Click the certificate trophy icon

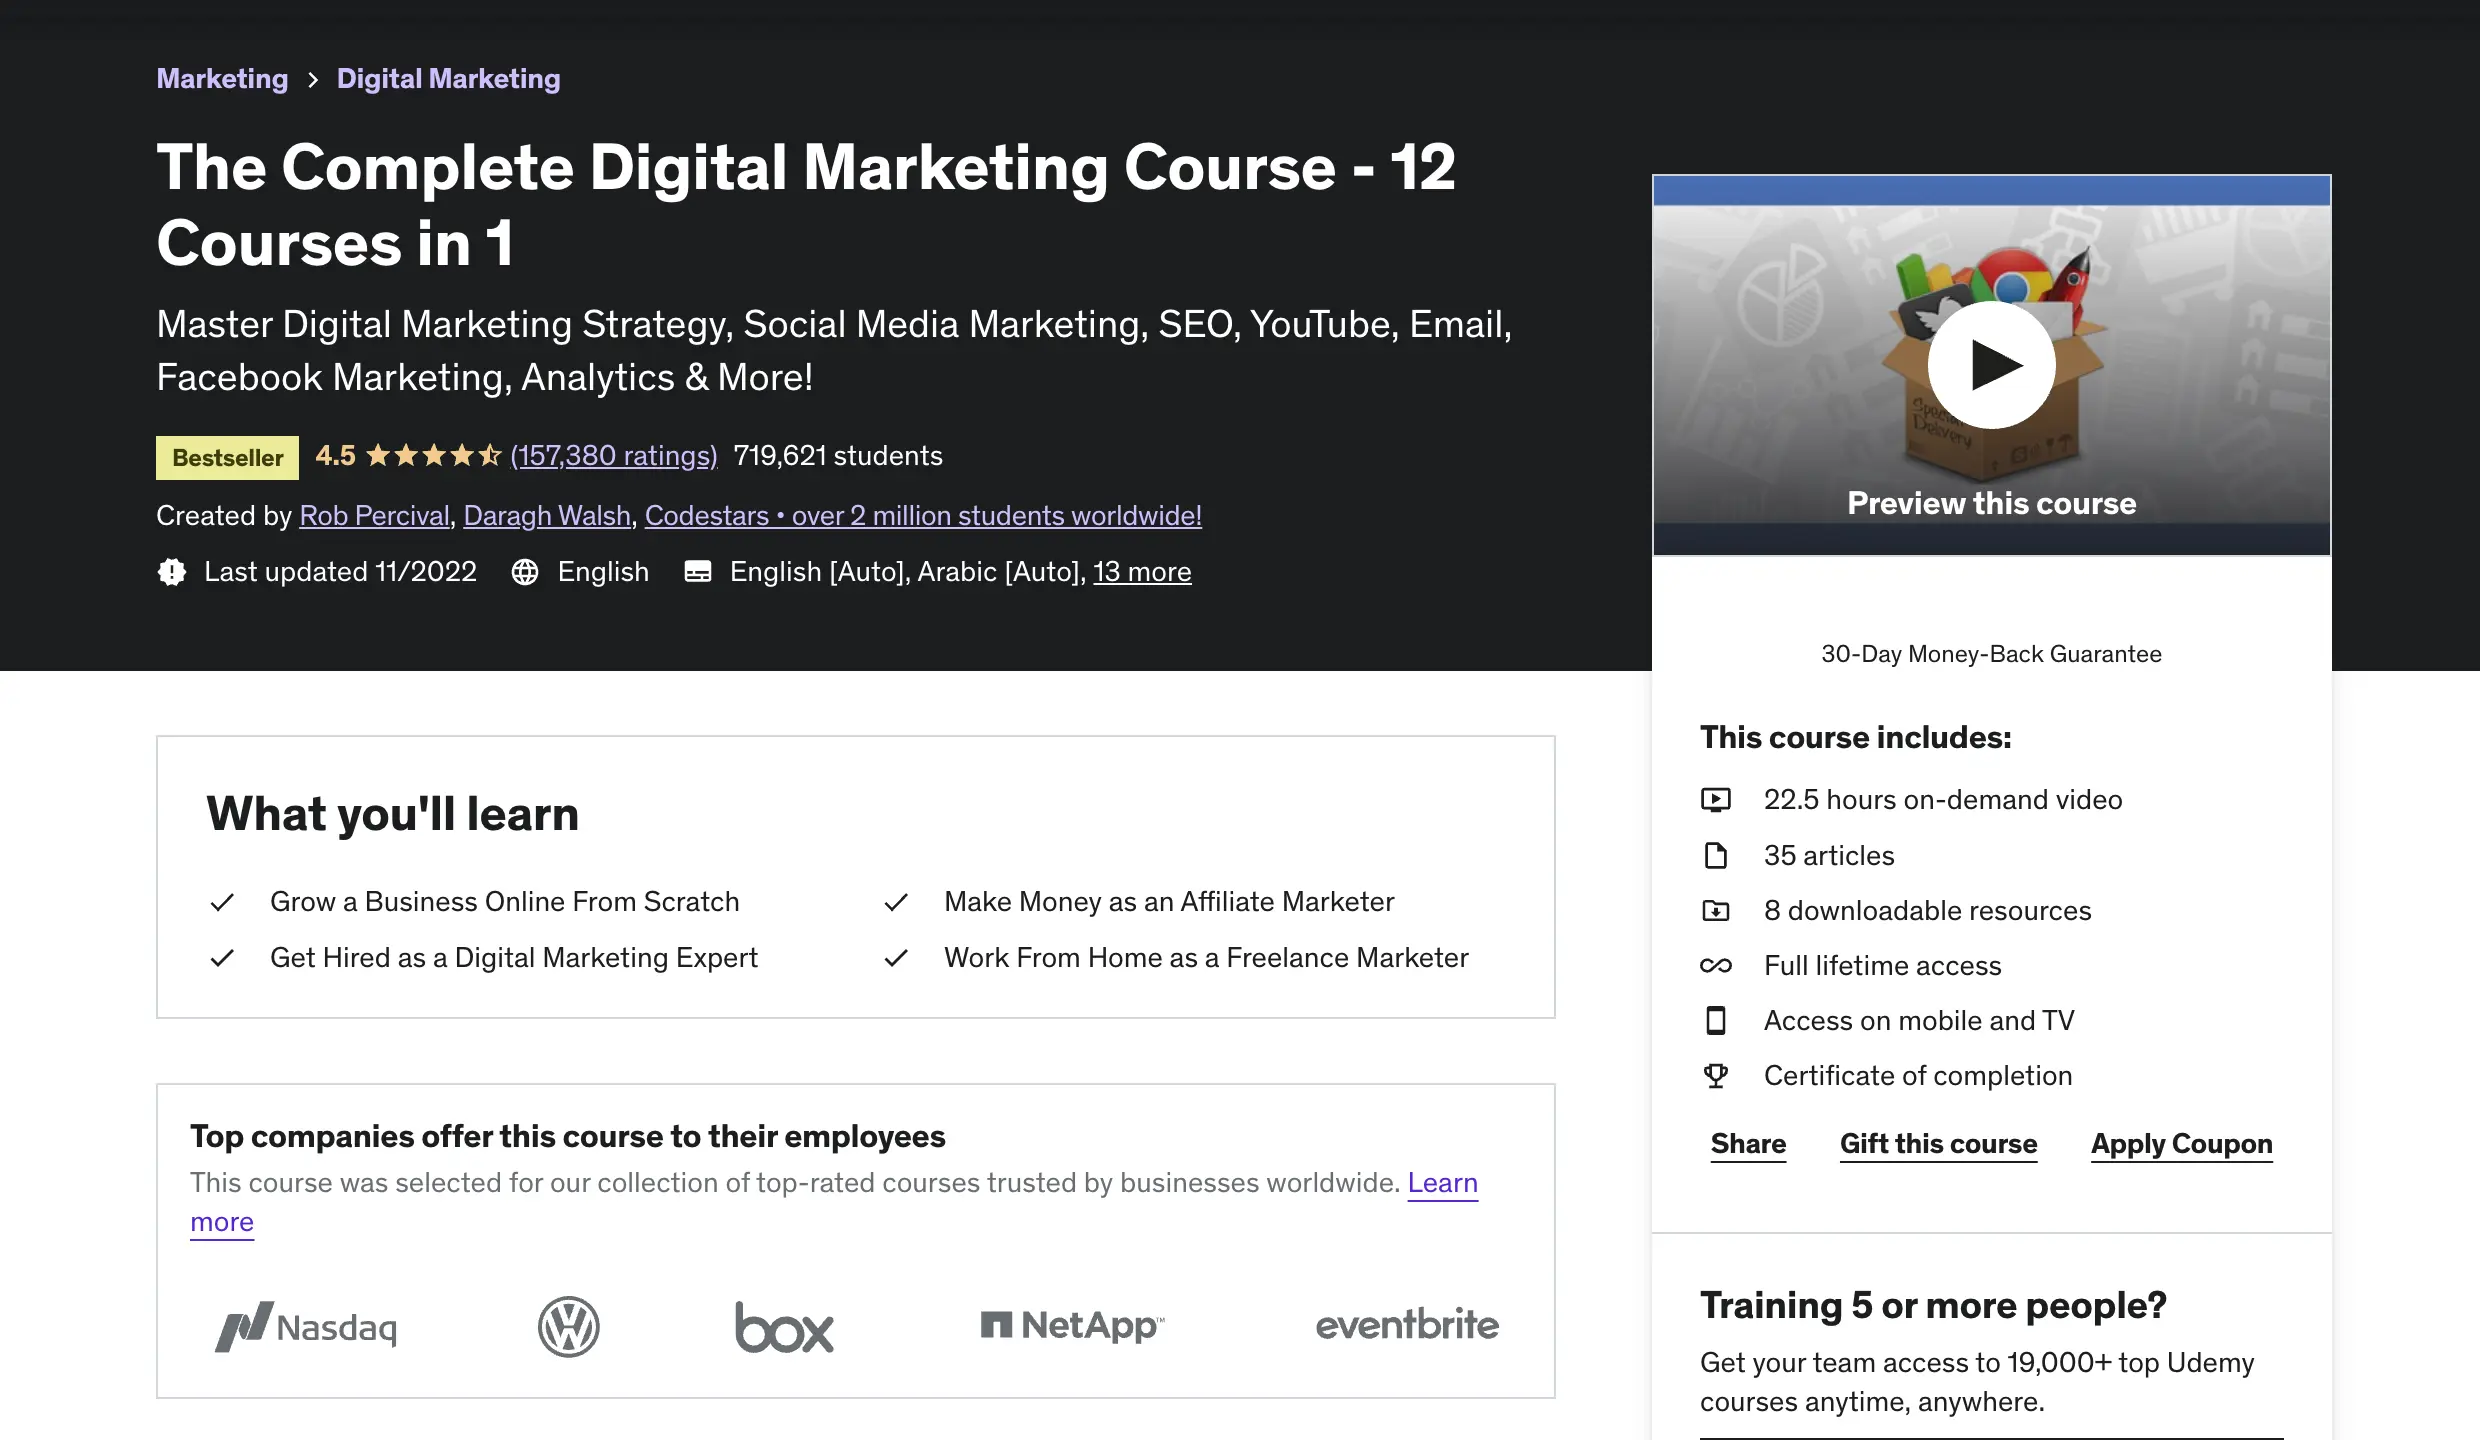pos(1716,1076)
